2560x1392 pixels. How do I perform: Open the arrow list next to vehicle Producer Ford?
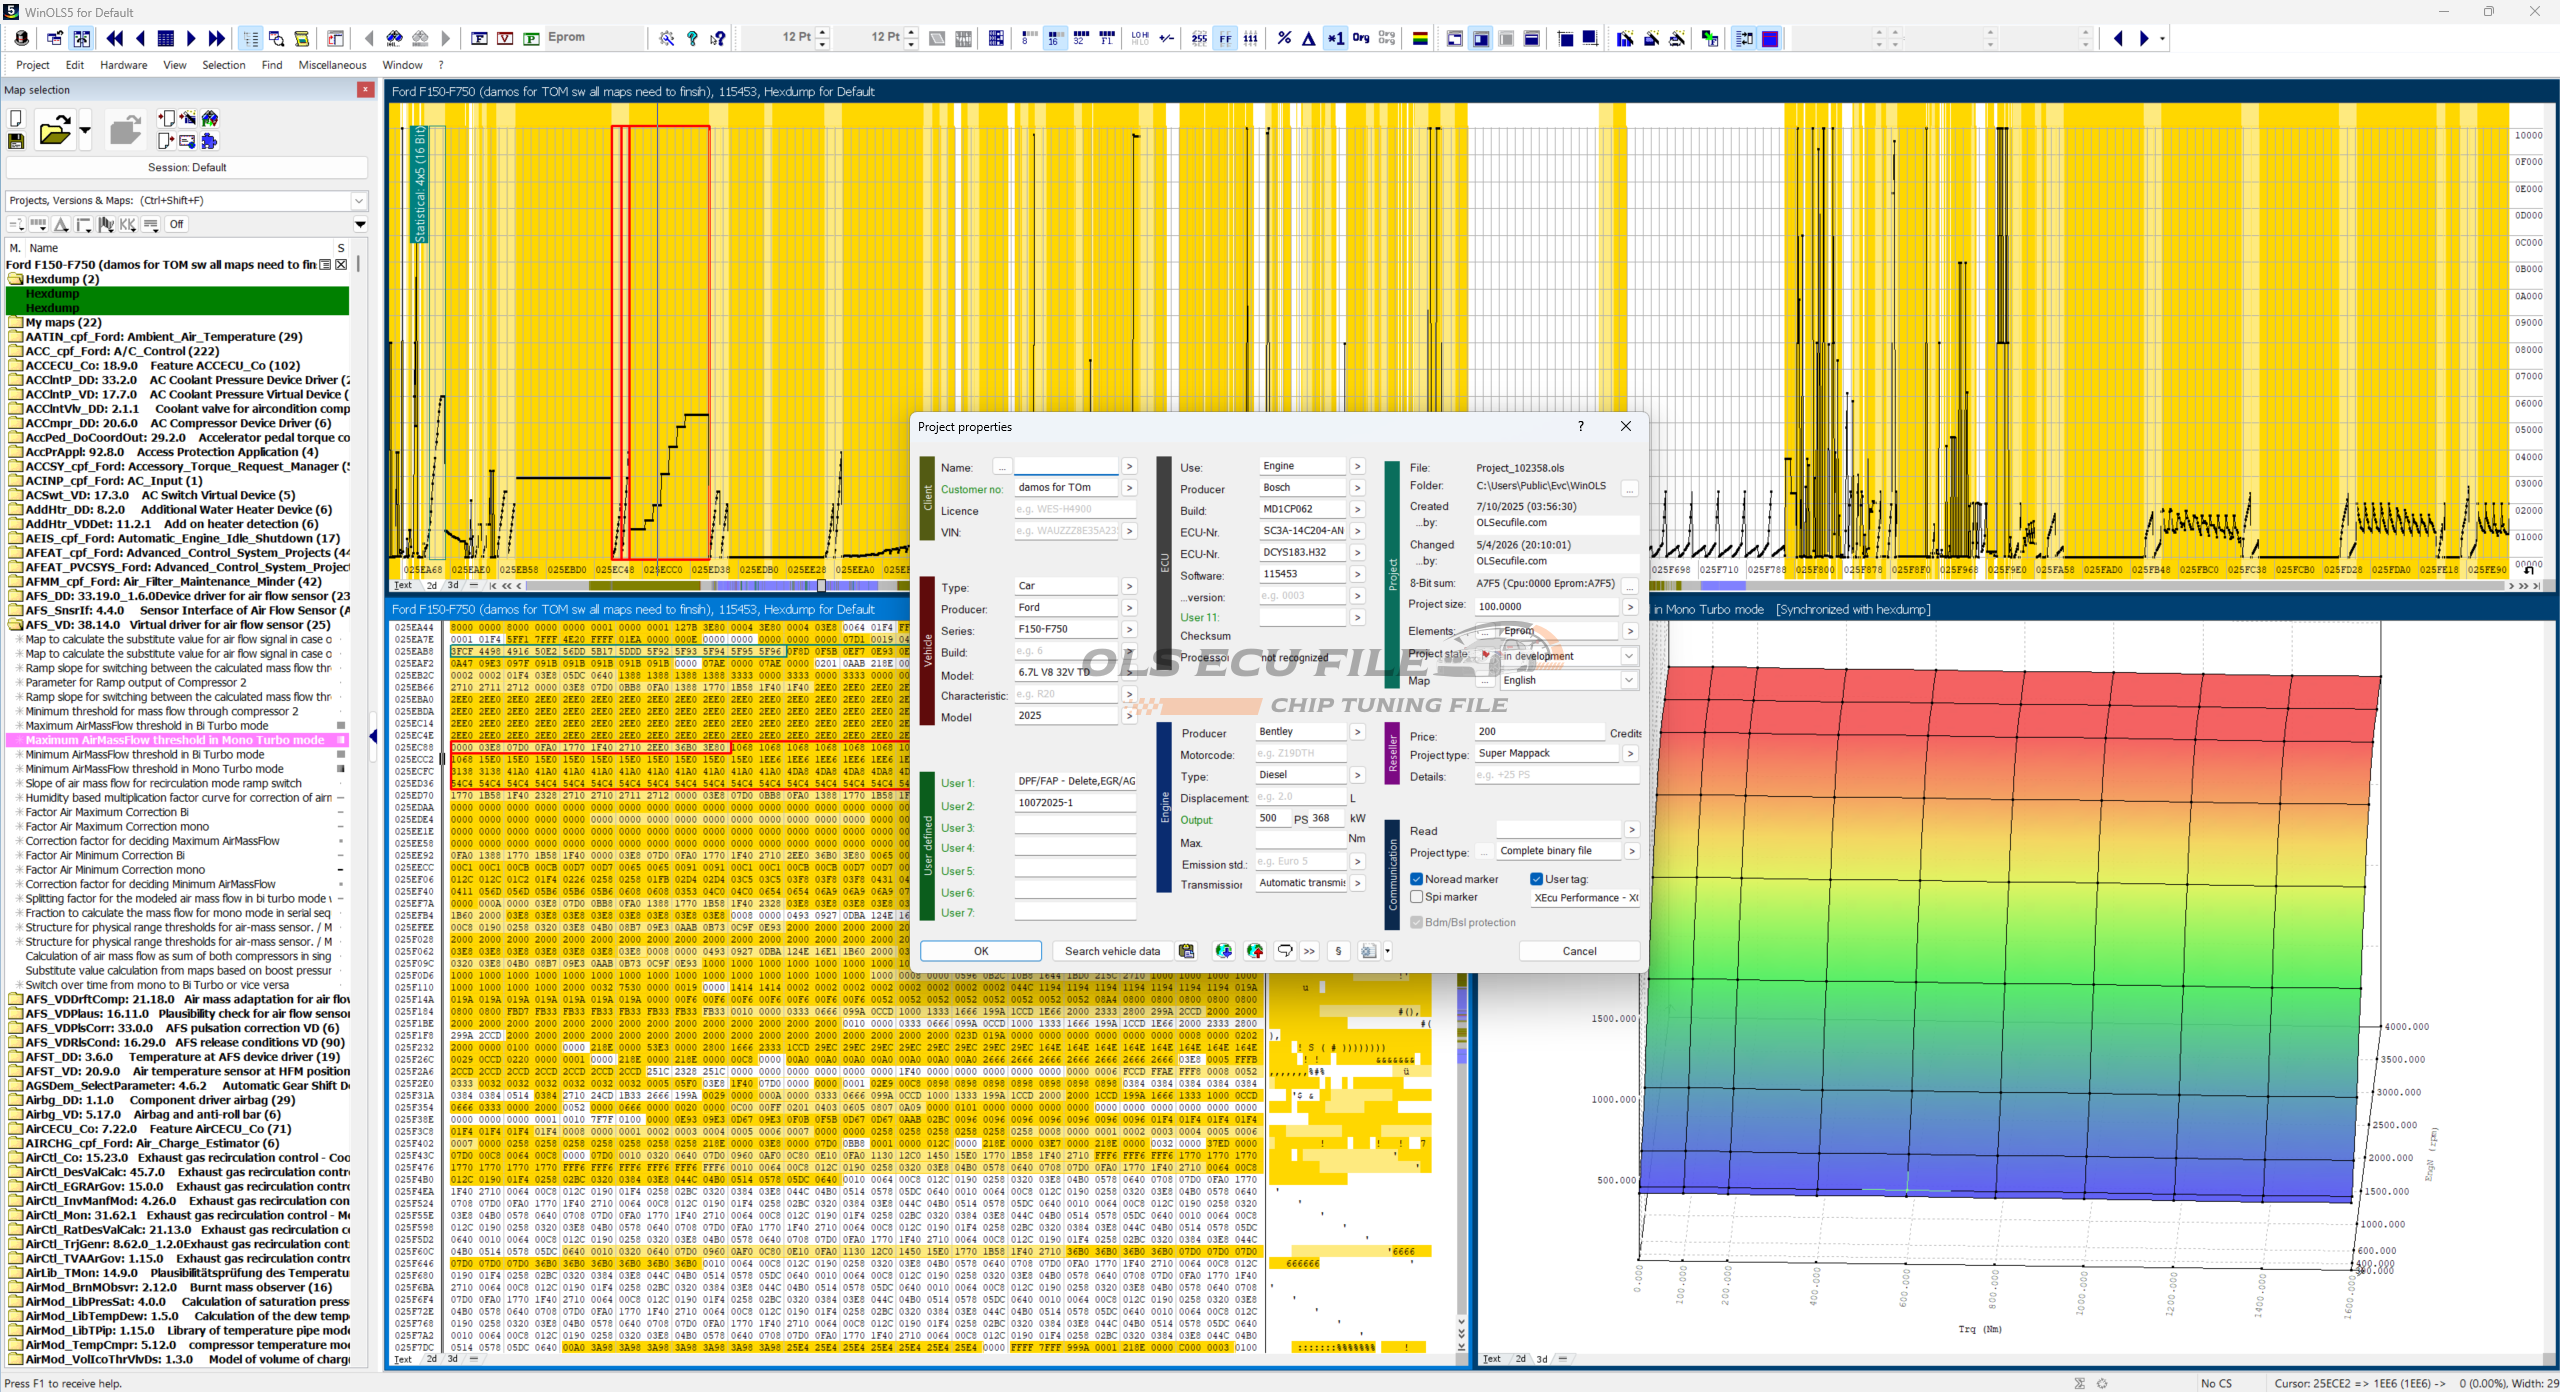1129,607
